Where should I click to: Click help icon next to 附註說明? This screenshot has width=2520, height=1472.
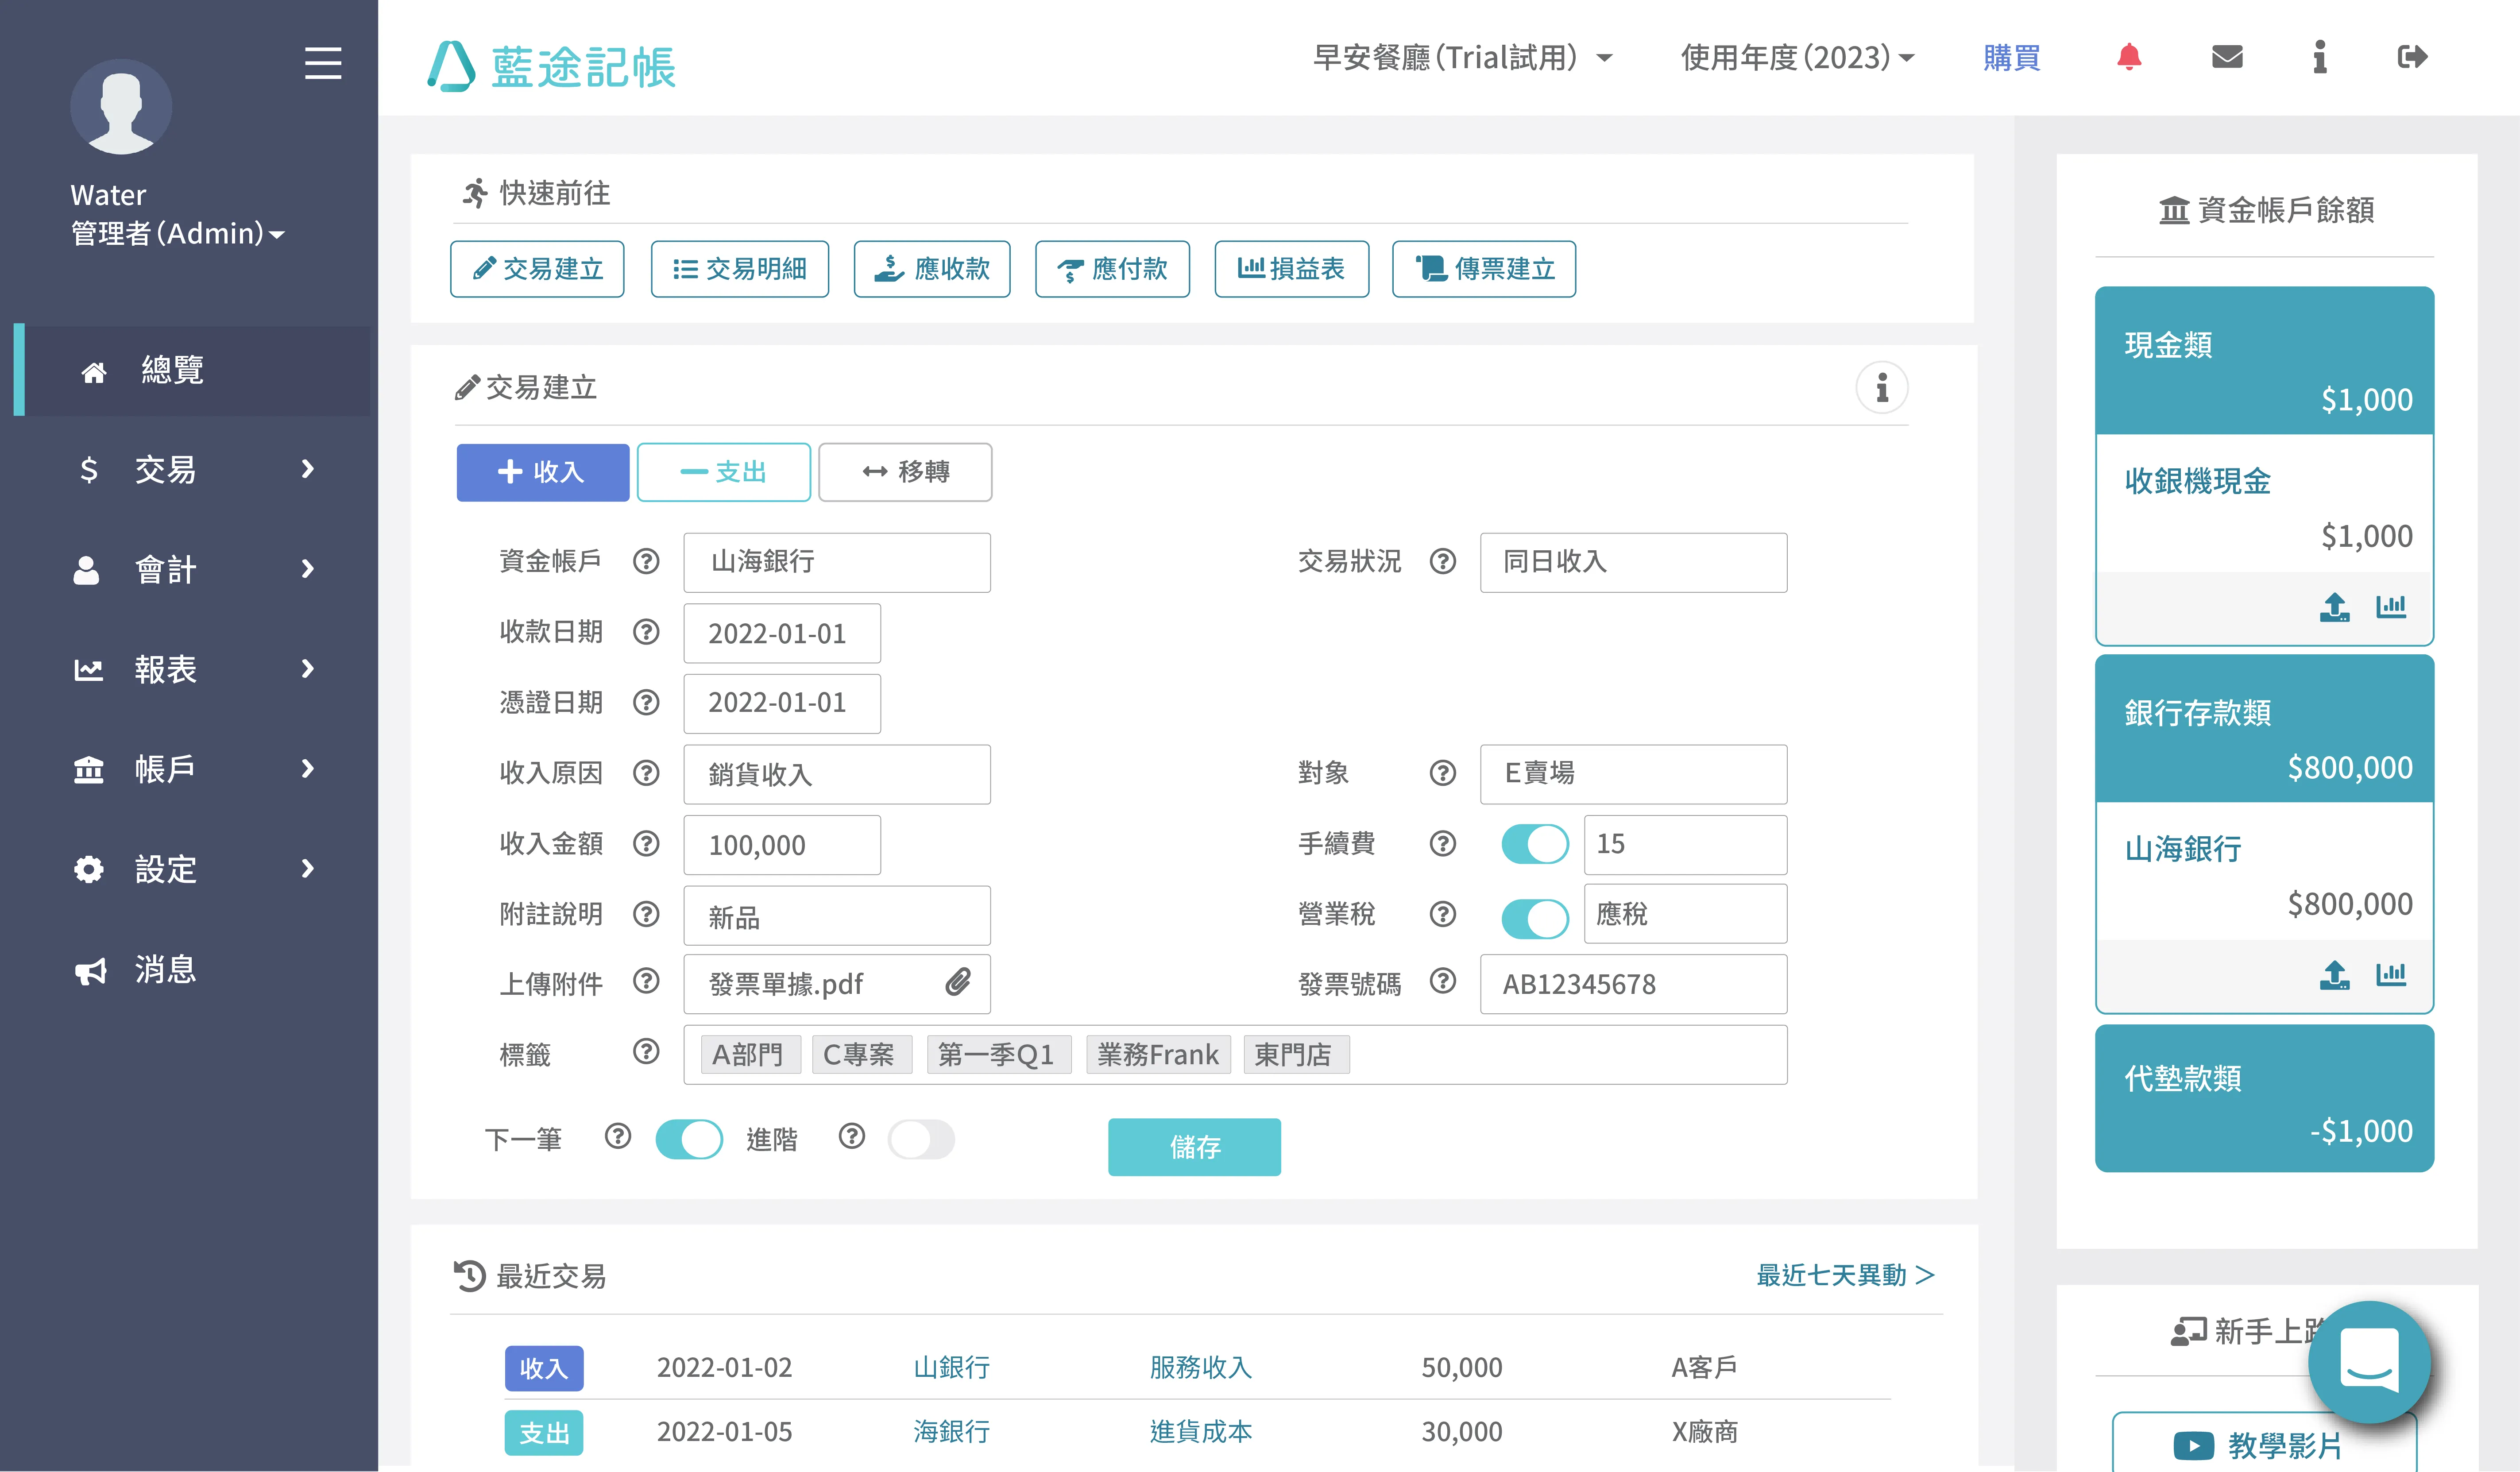[646, 914]
